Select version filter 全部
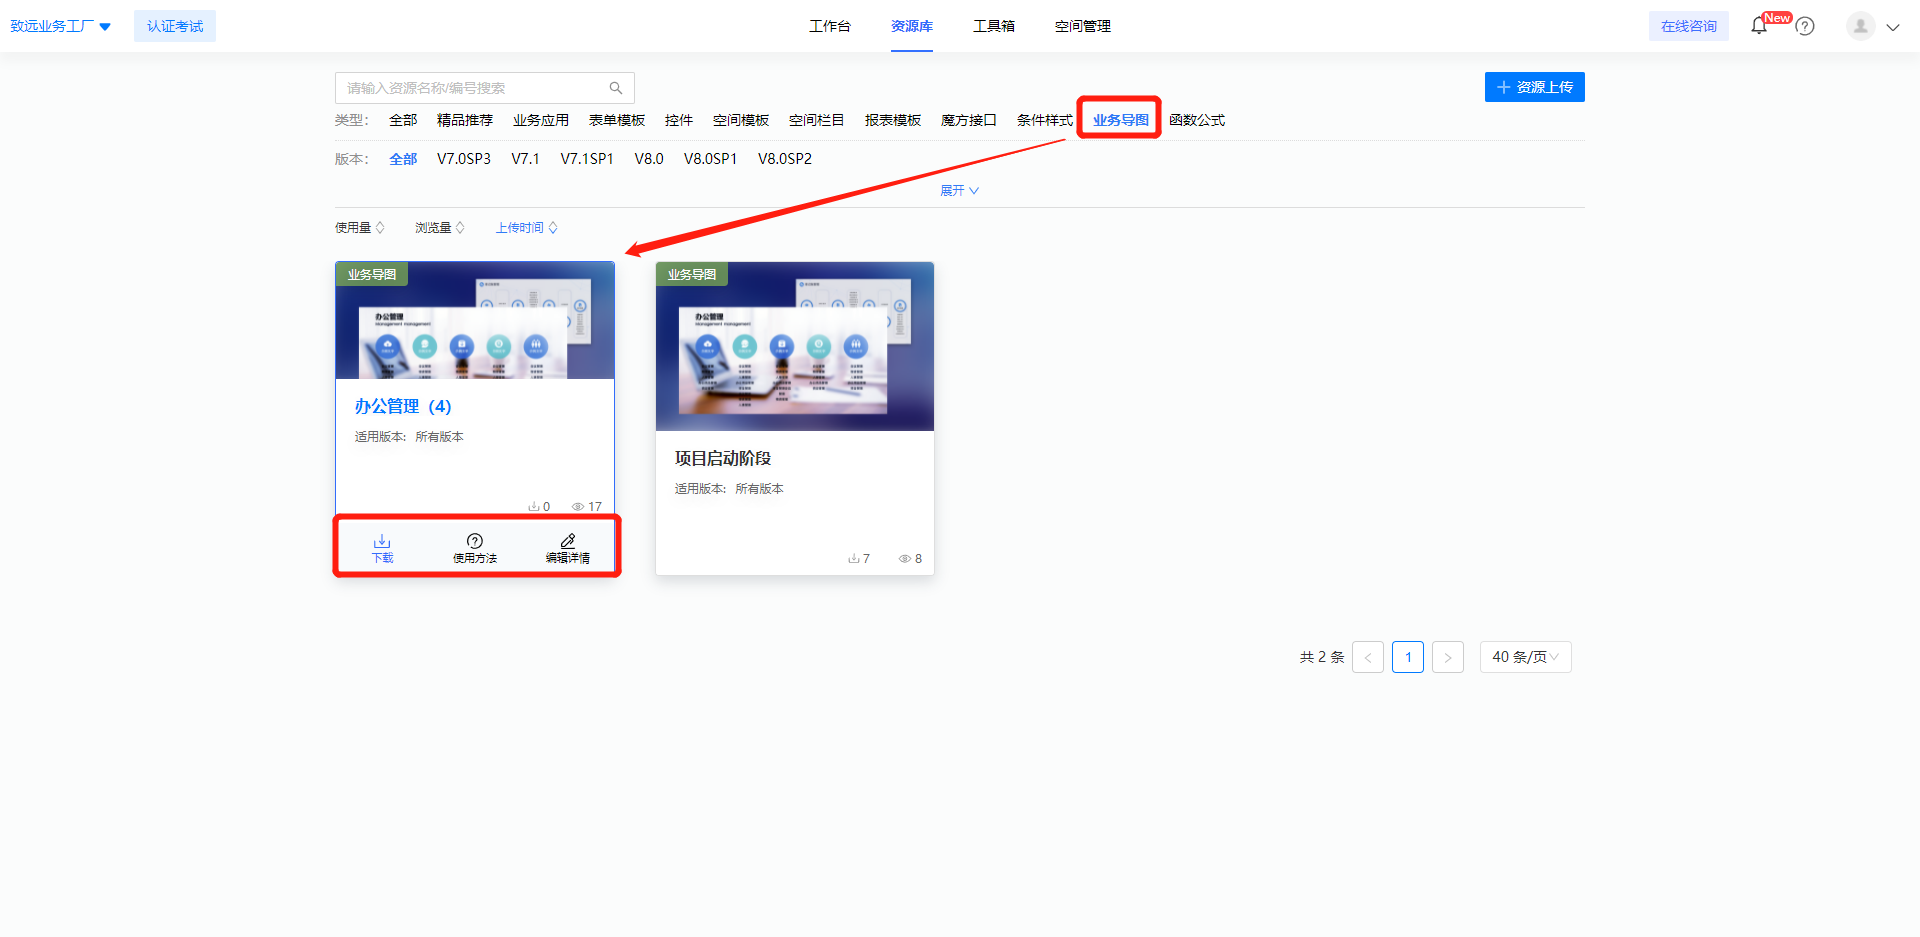The width and height of the screenshot is (1920, 937). tap(403, 159)
